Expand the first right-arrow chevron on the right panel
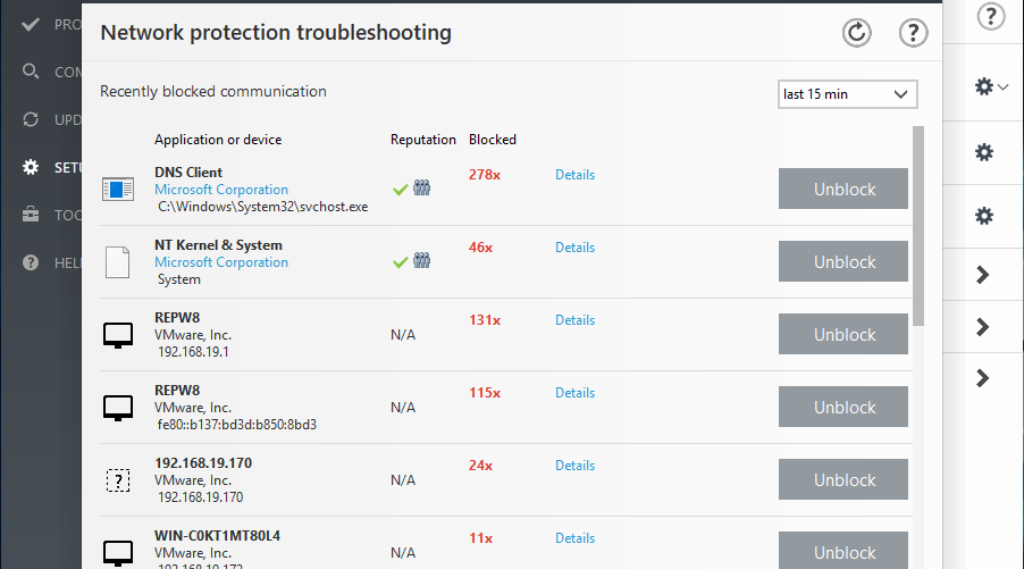Screen dimensions: 1024x569 983,275
